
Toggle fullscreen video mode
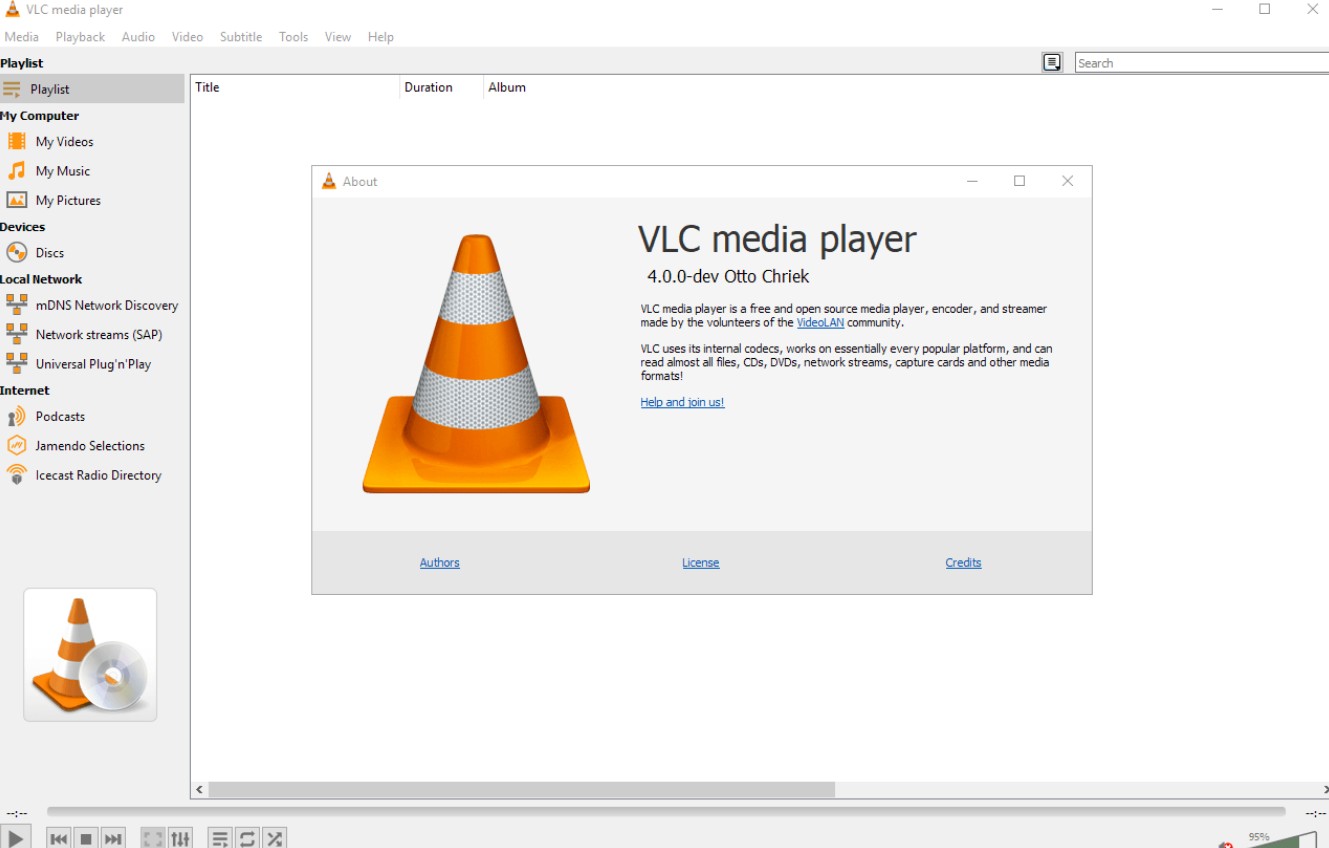tap(152, 838)
